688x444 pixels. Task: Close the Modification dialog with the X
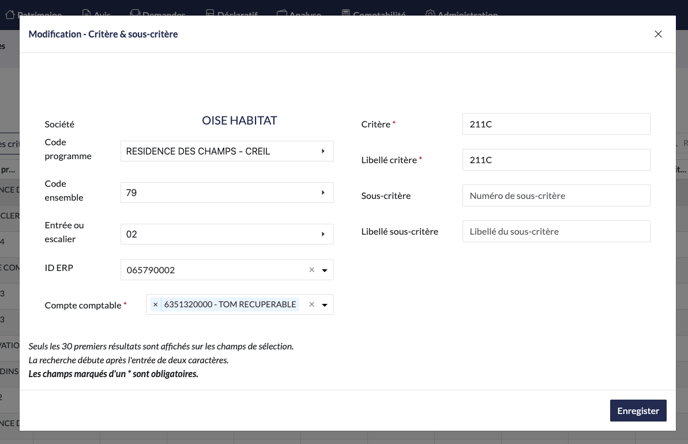[658, 34]
